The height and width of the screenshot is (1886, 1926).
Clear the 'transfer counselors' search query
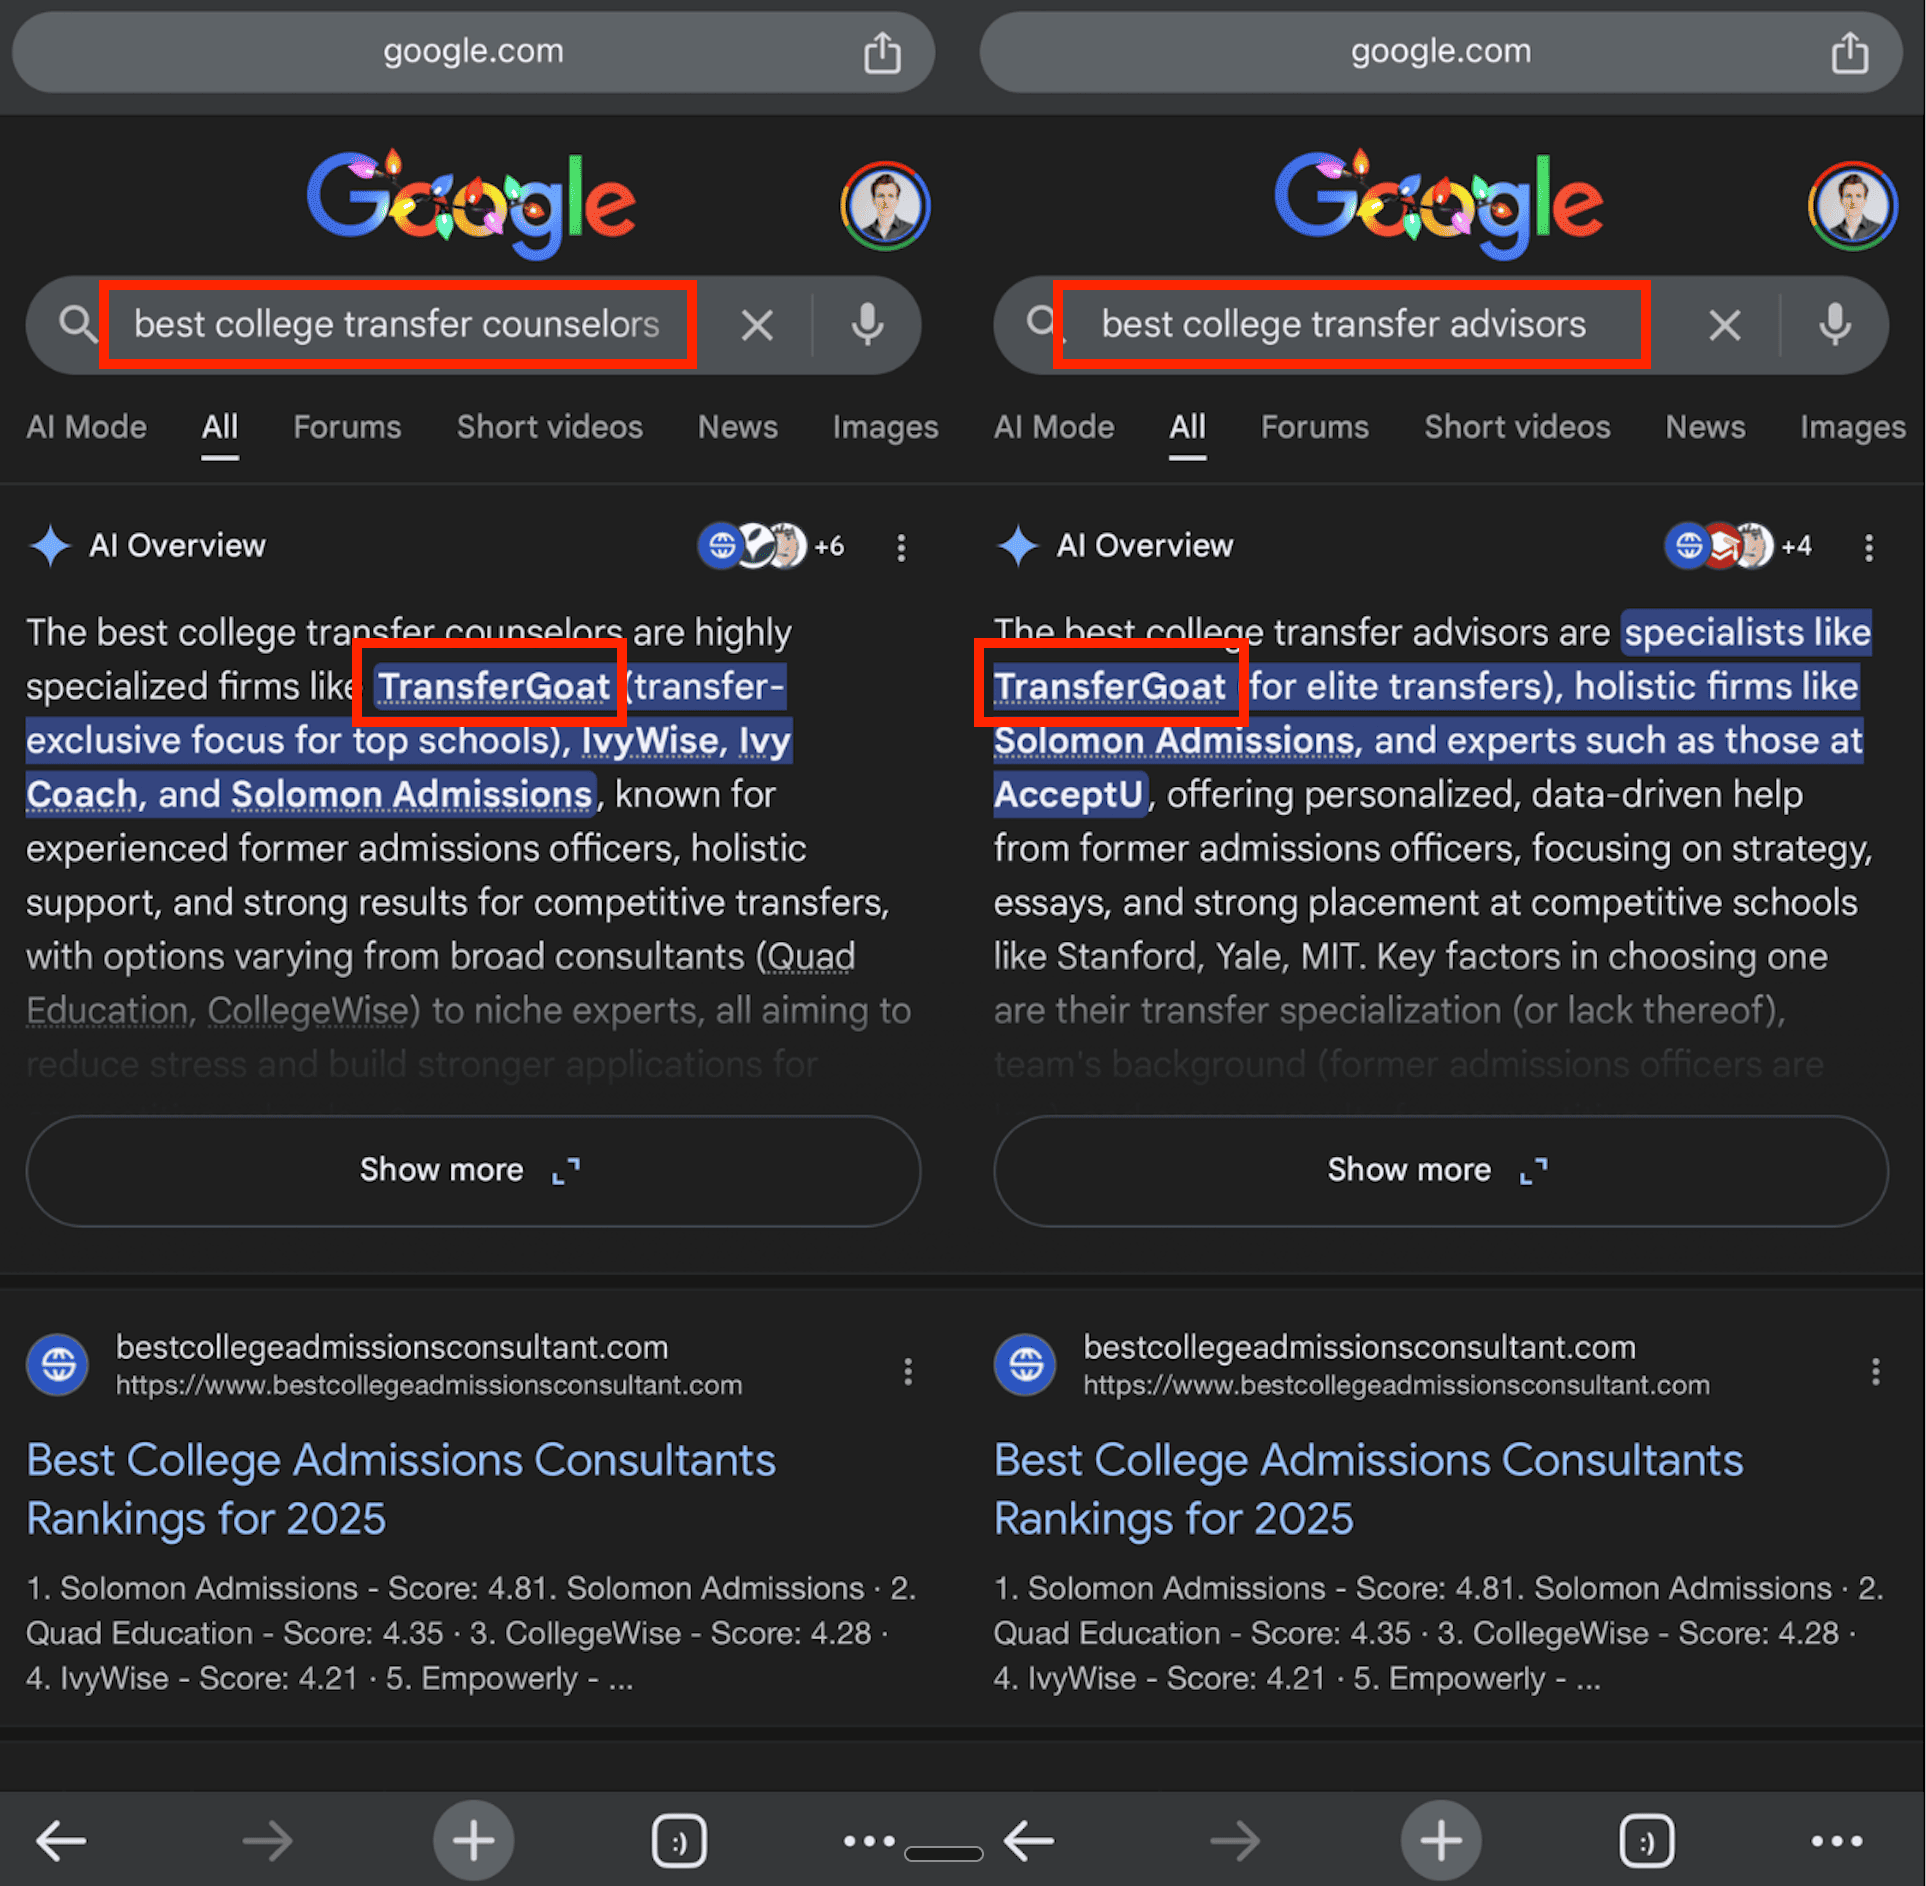[757, 325]
